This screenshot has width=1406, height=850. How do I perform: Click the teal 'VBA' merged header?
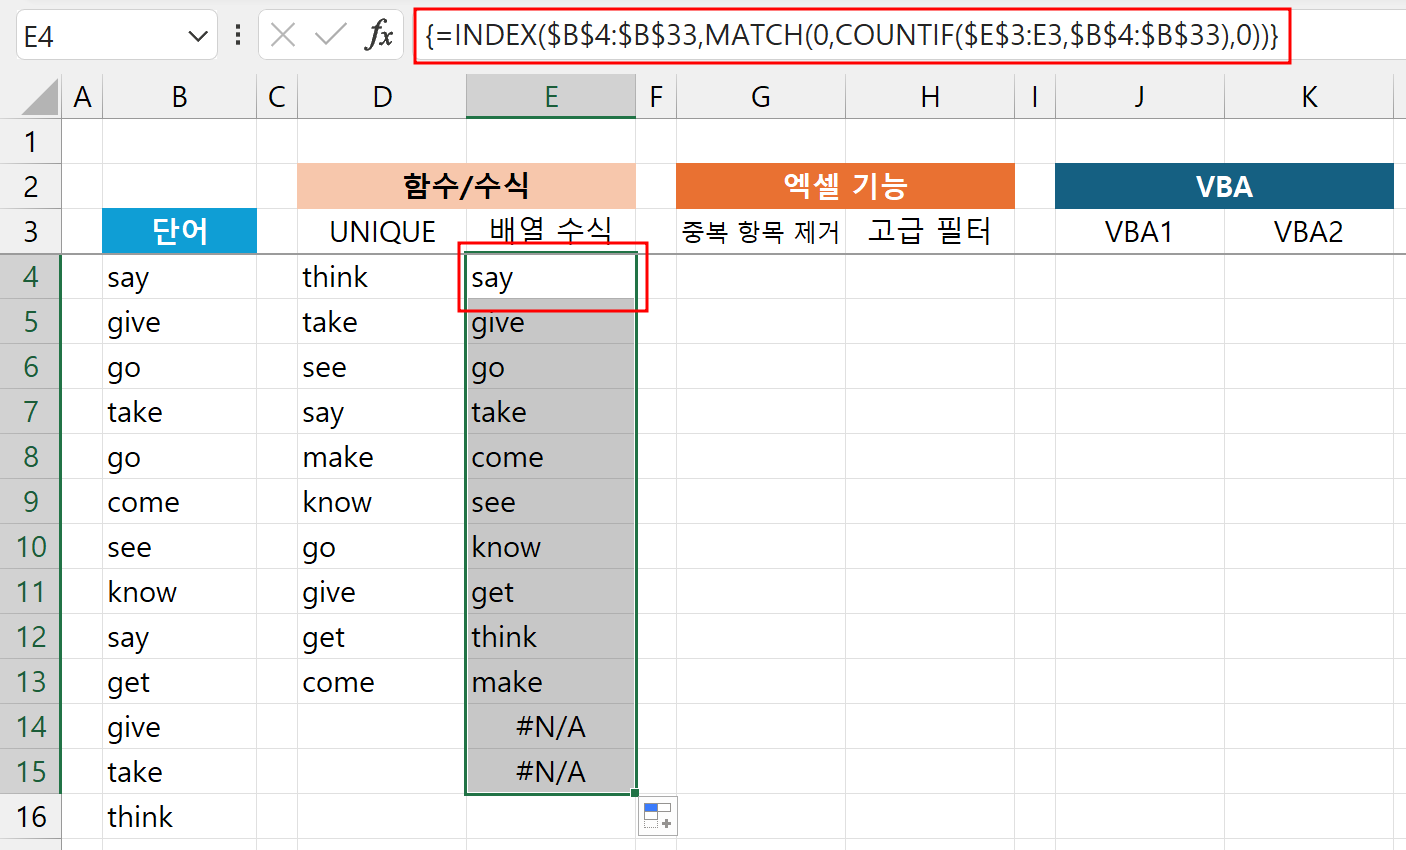pos(1224,186)
